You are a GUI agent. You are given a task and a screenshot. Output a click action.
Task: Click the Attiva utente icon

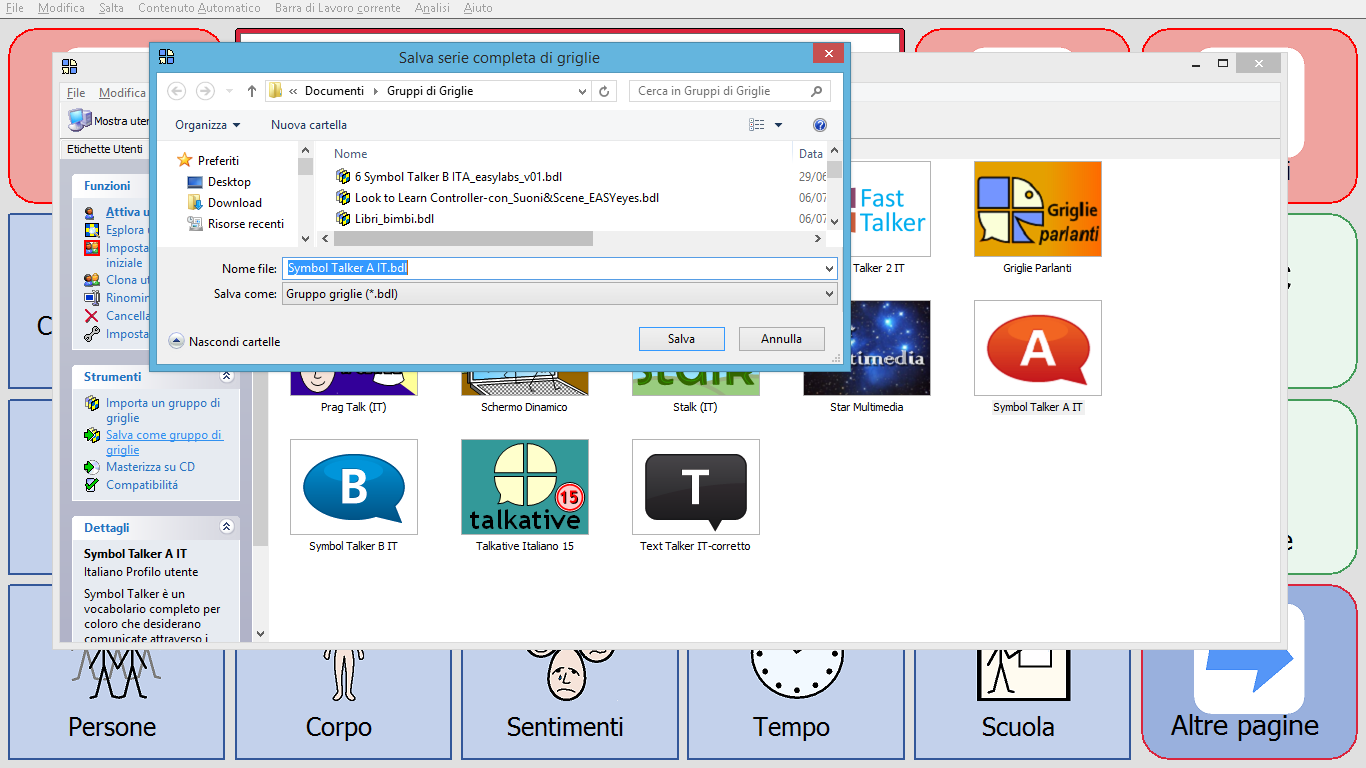tap(92, 212)
